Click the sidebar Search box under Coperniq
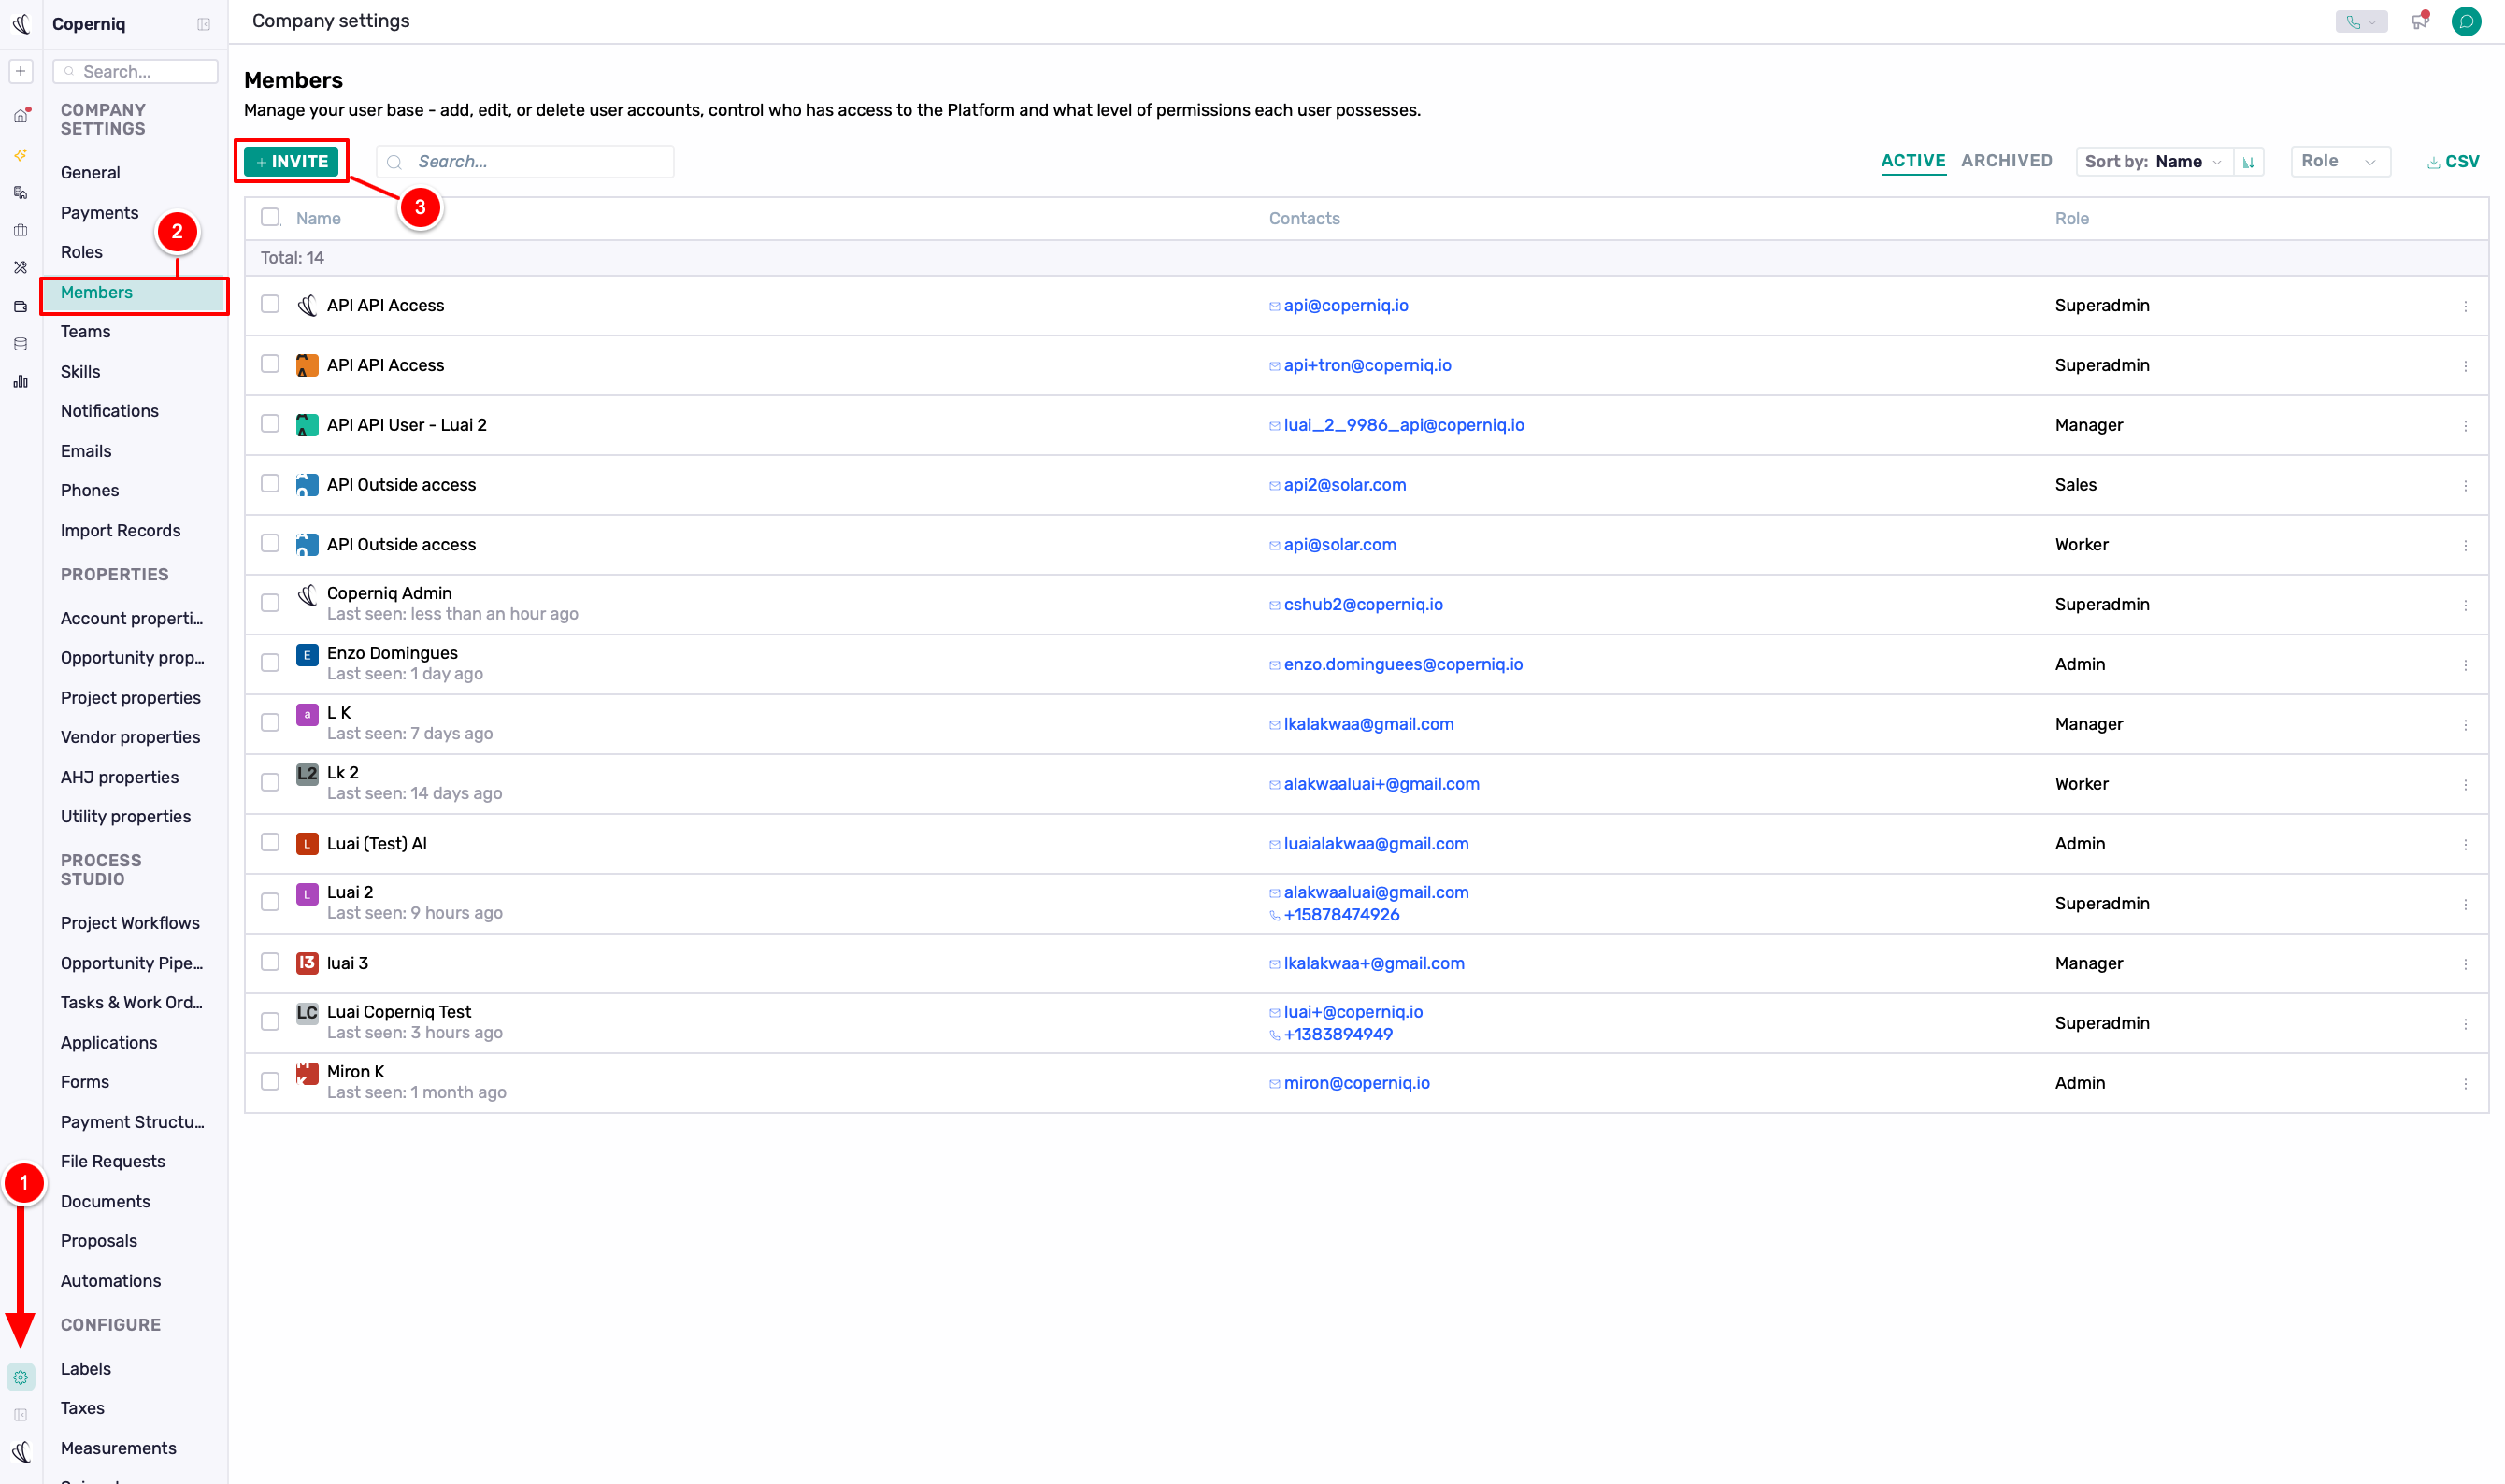The height and width of the screenshot is (1484, 2505). pos(135,71)
